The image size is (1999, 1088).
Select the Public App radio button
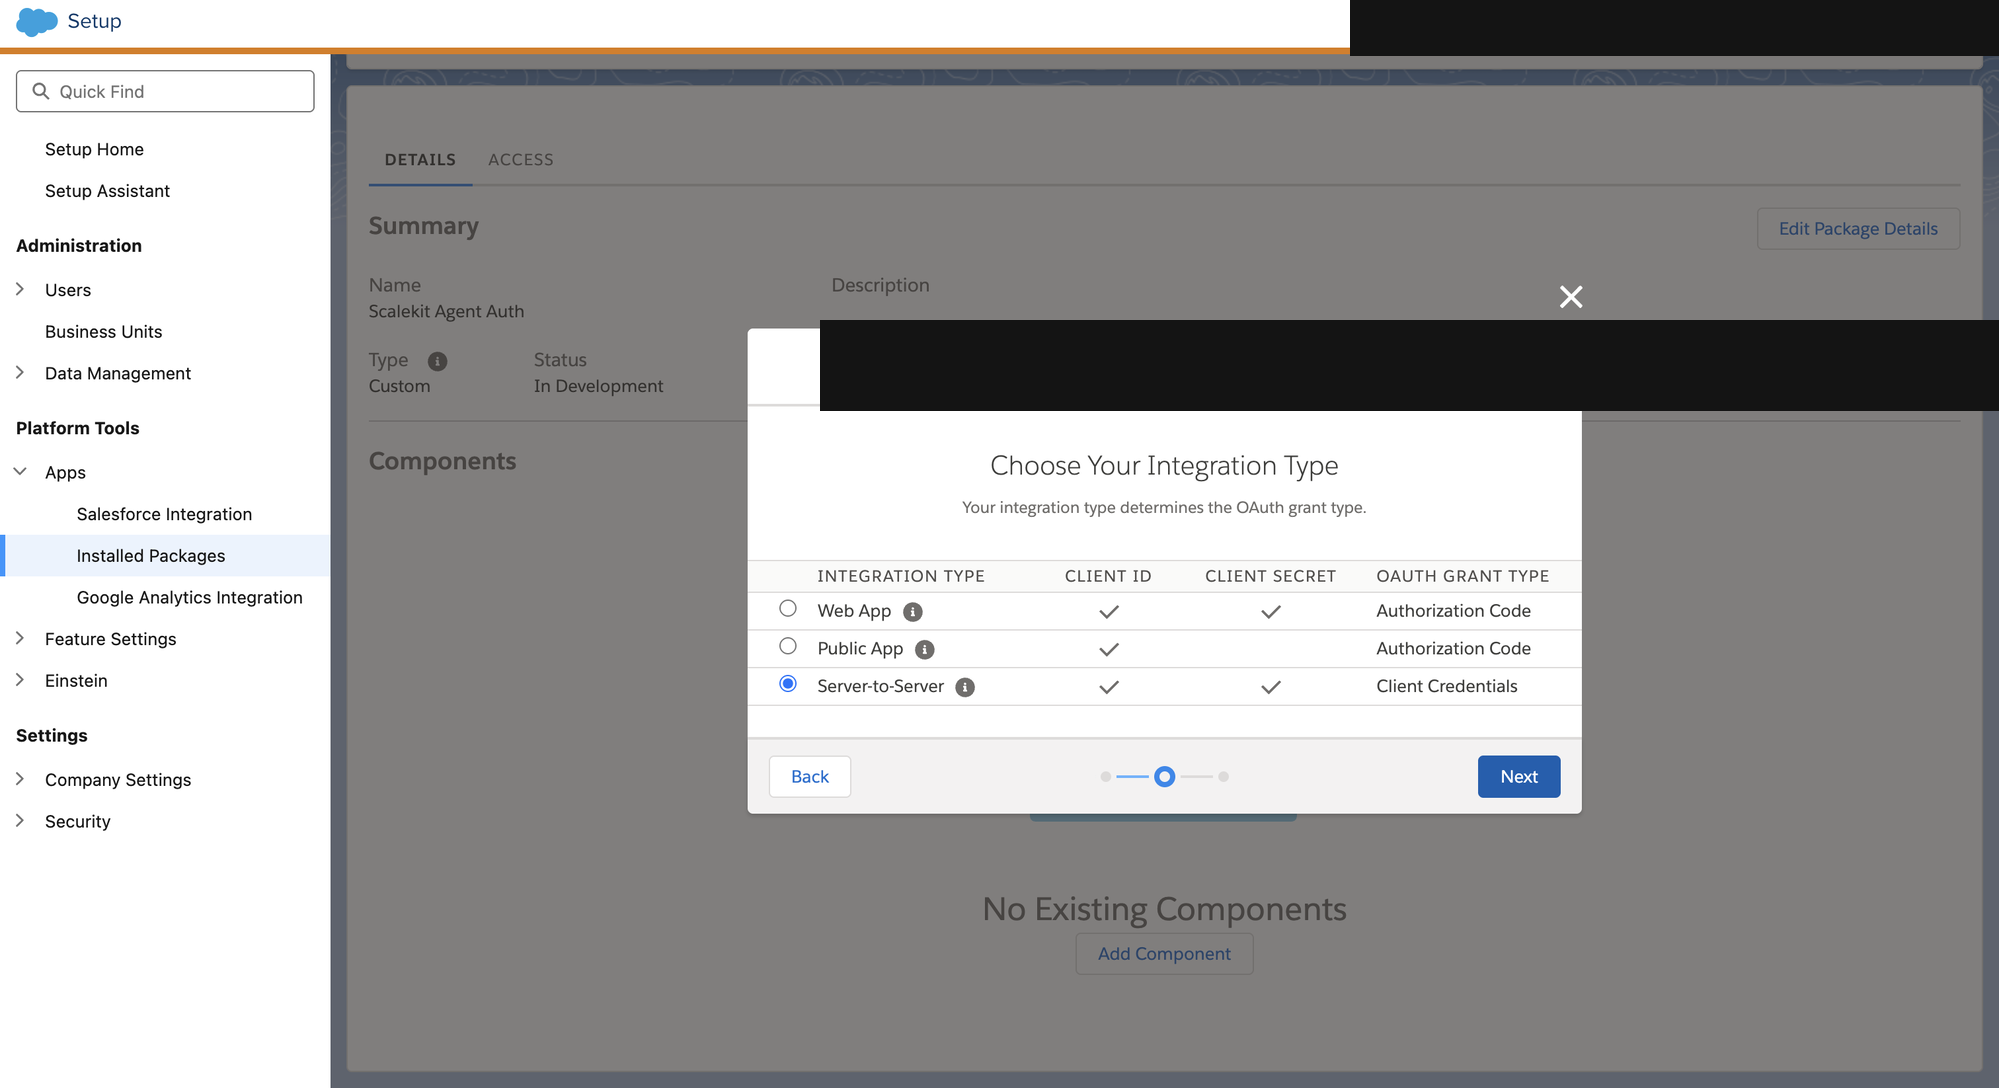click(x=788, y=646)
